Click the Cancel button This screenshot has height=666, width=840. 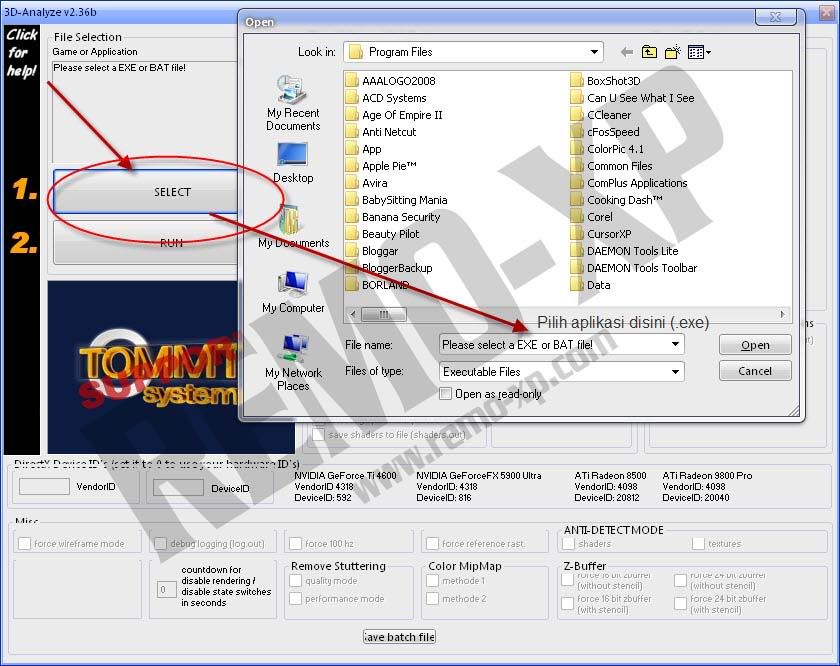tap(755, 371)
